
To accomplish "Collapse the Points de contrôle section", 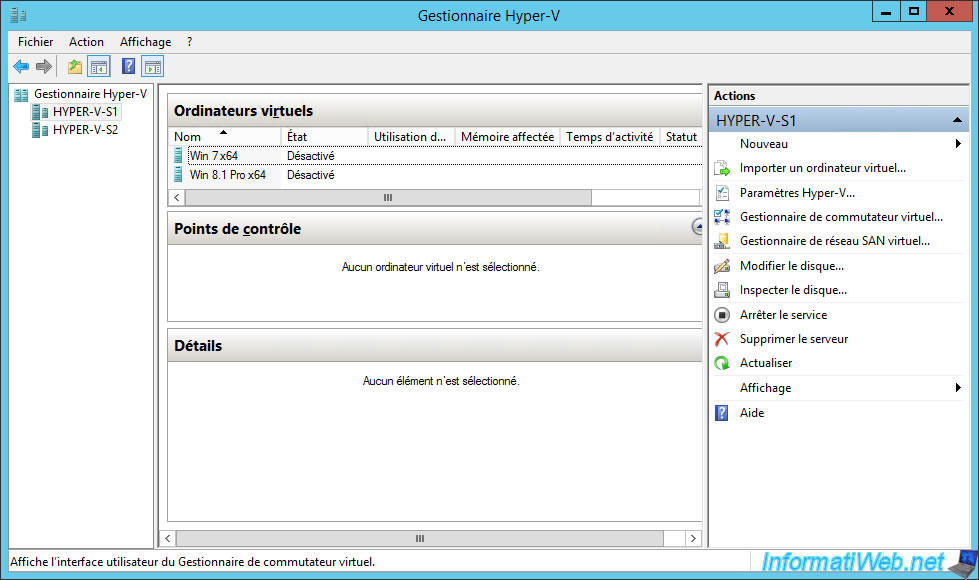I will point(697,227).
